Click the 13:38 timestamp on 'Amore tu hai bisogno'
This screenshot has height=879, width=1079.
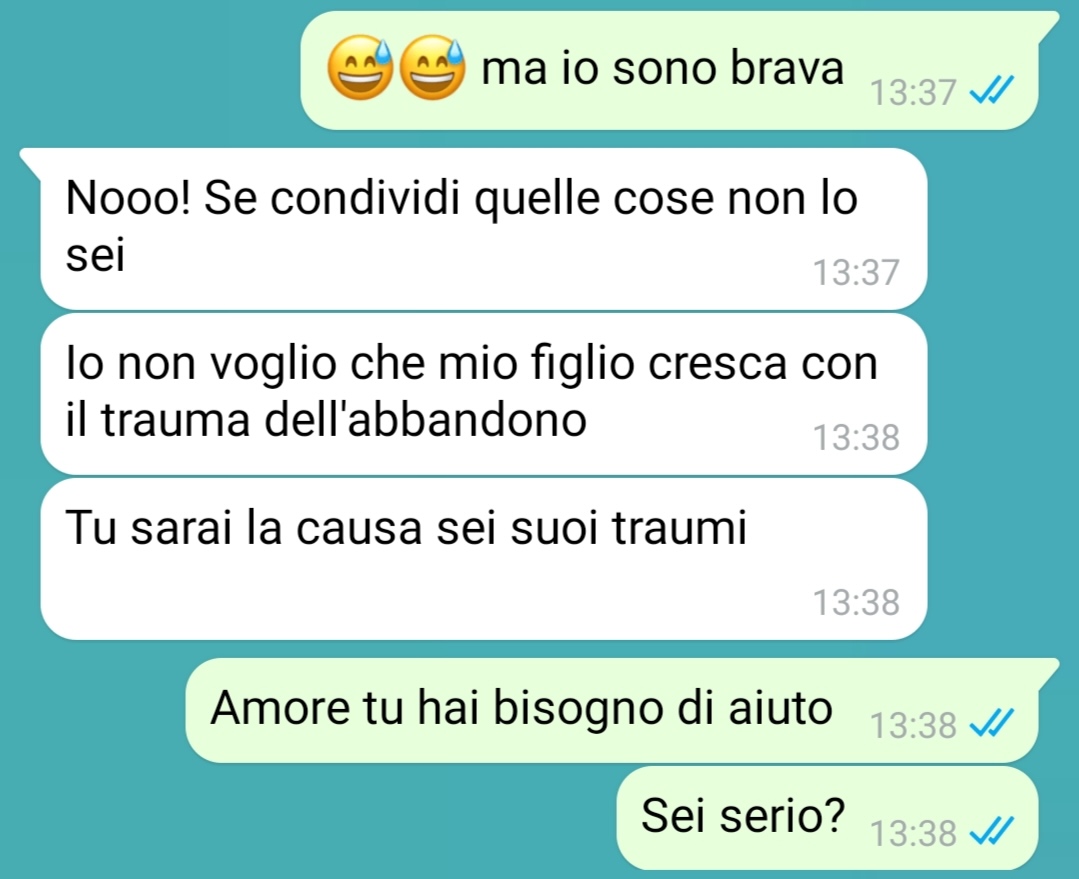click(x=913, y=726)
